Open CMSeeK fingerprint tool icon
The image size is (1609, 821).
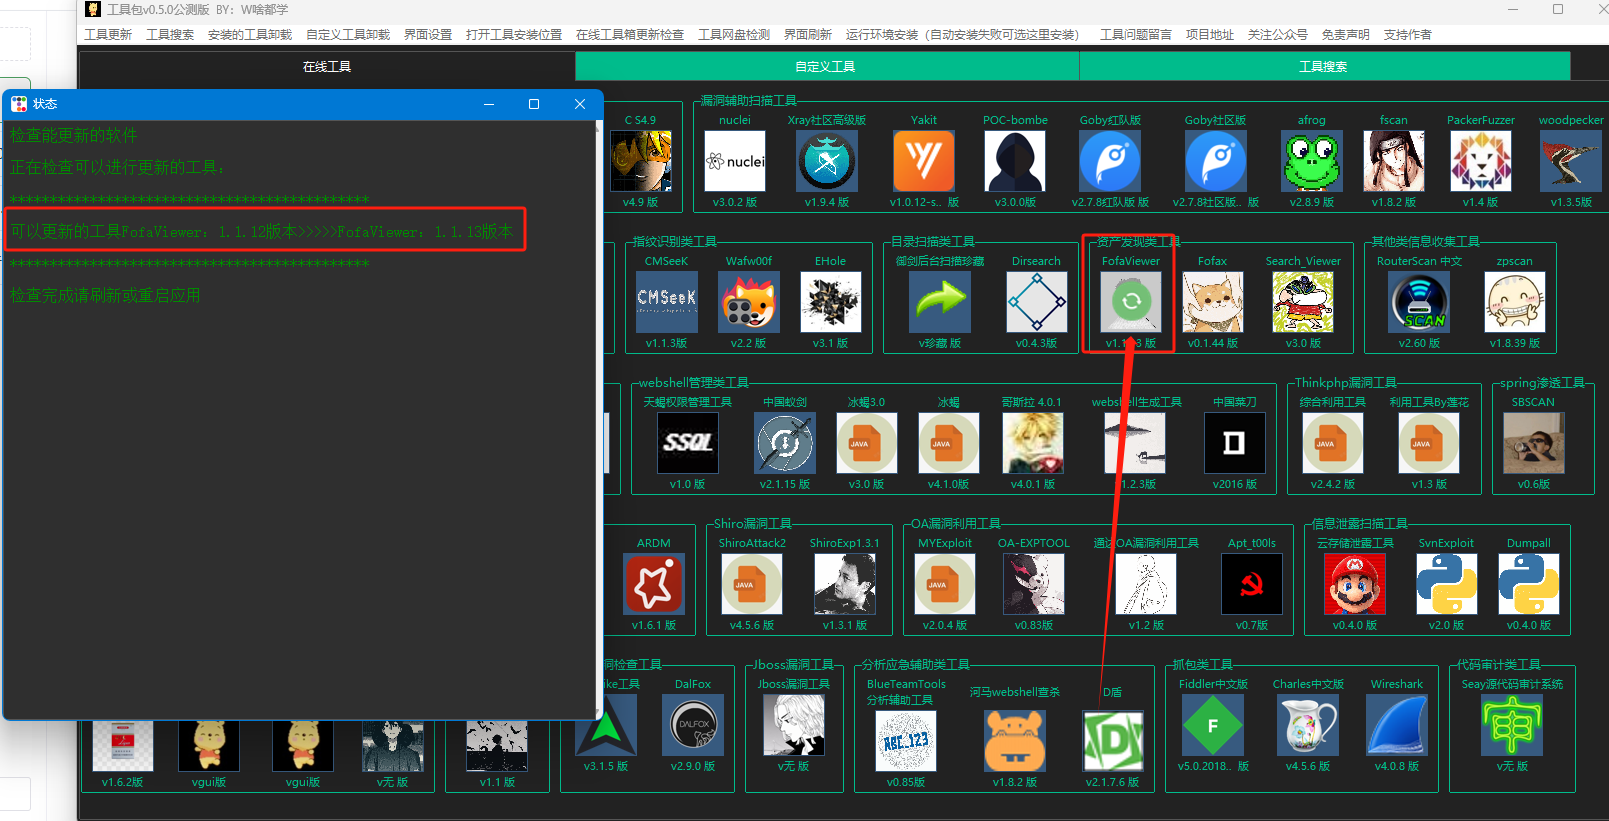point(667,302)
